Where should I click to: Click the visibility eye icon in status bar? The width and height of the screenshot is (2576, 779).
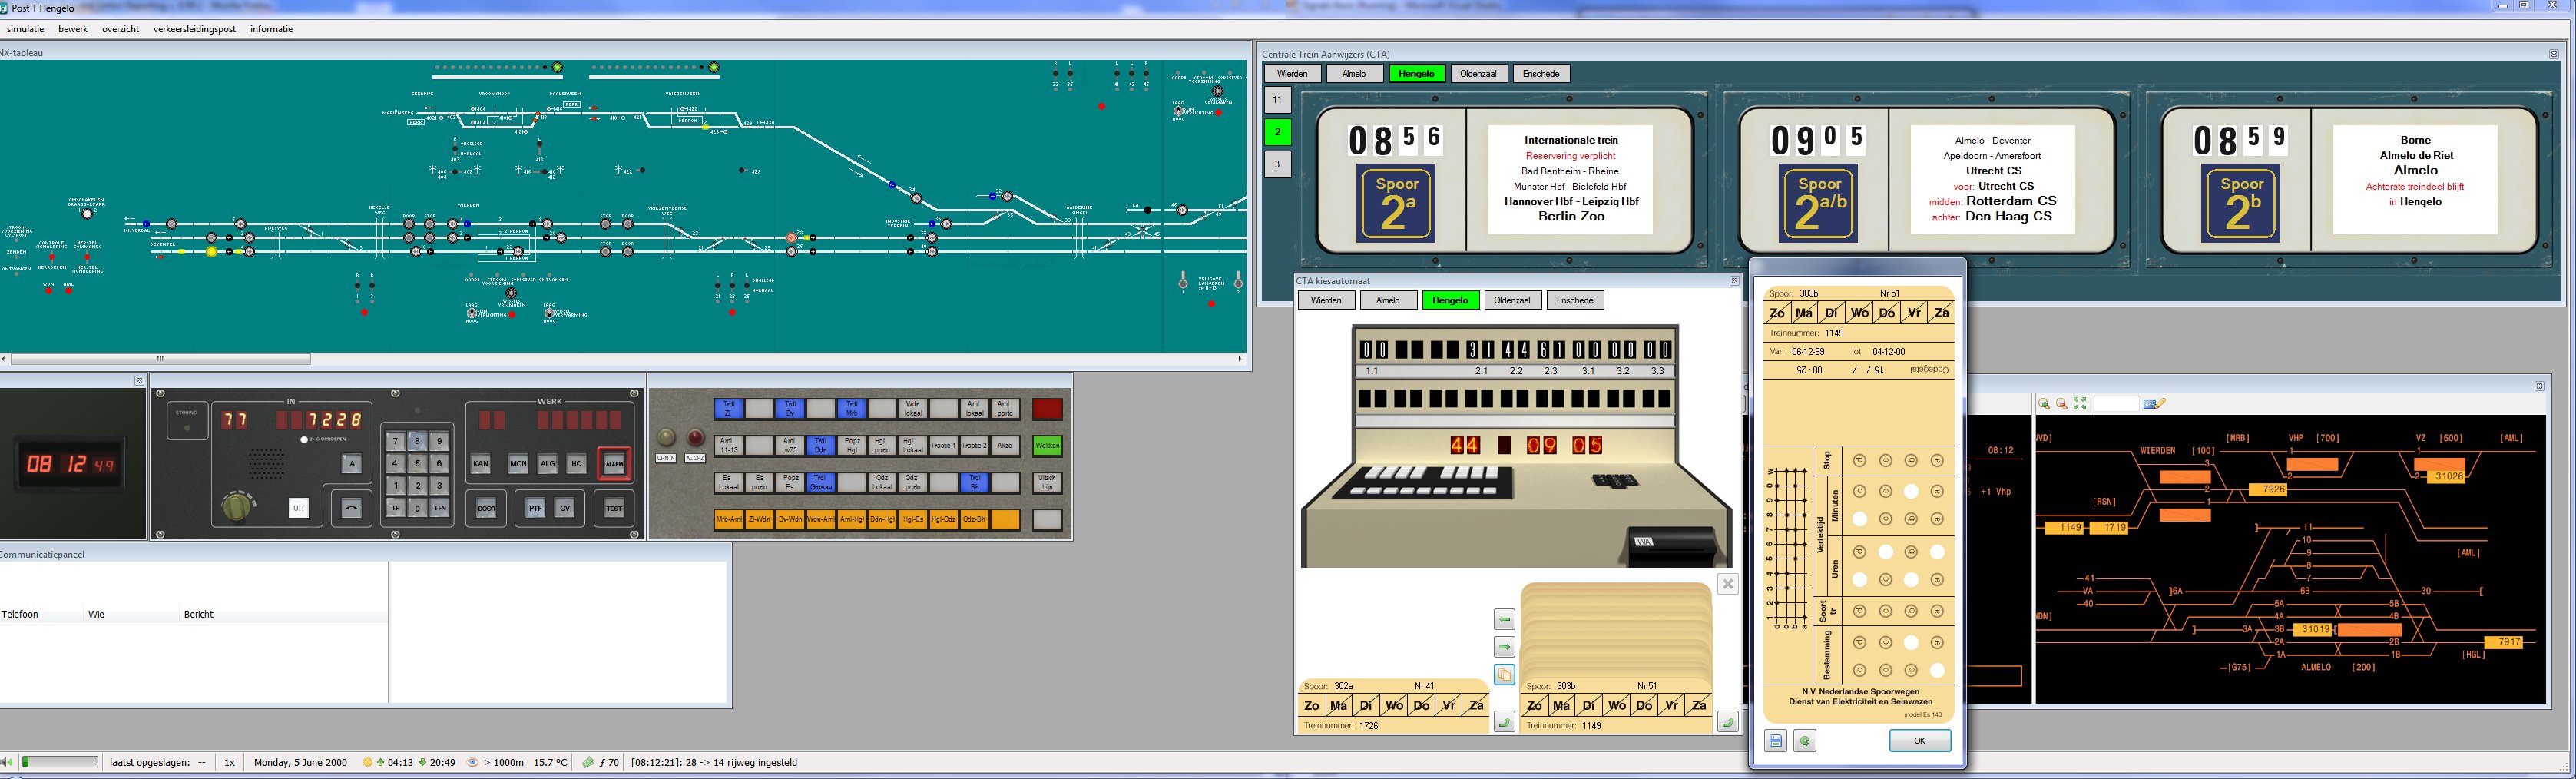click(x=473, y=763)
